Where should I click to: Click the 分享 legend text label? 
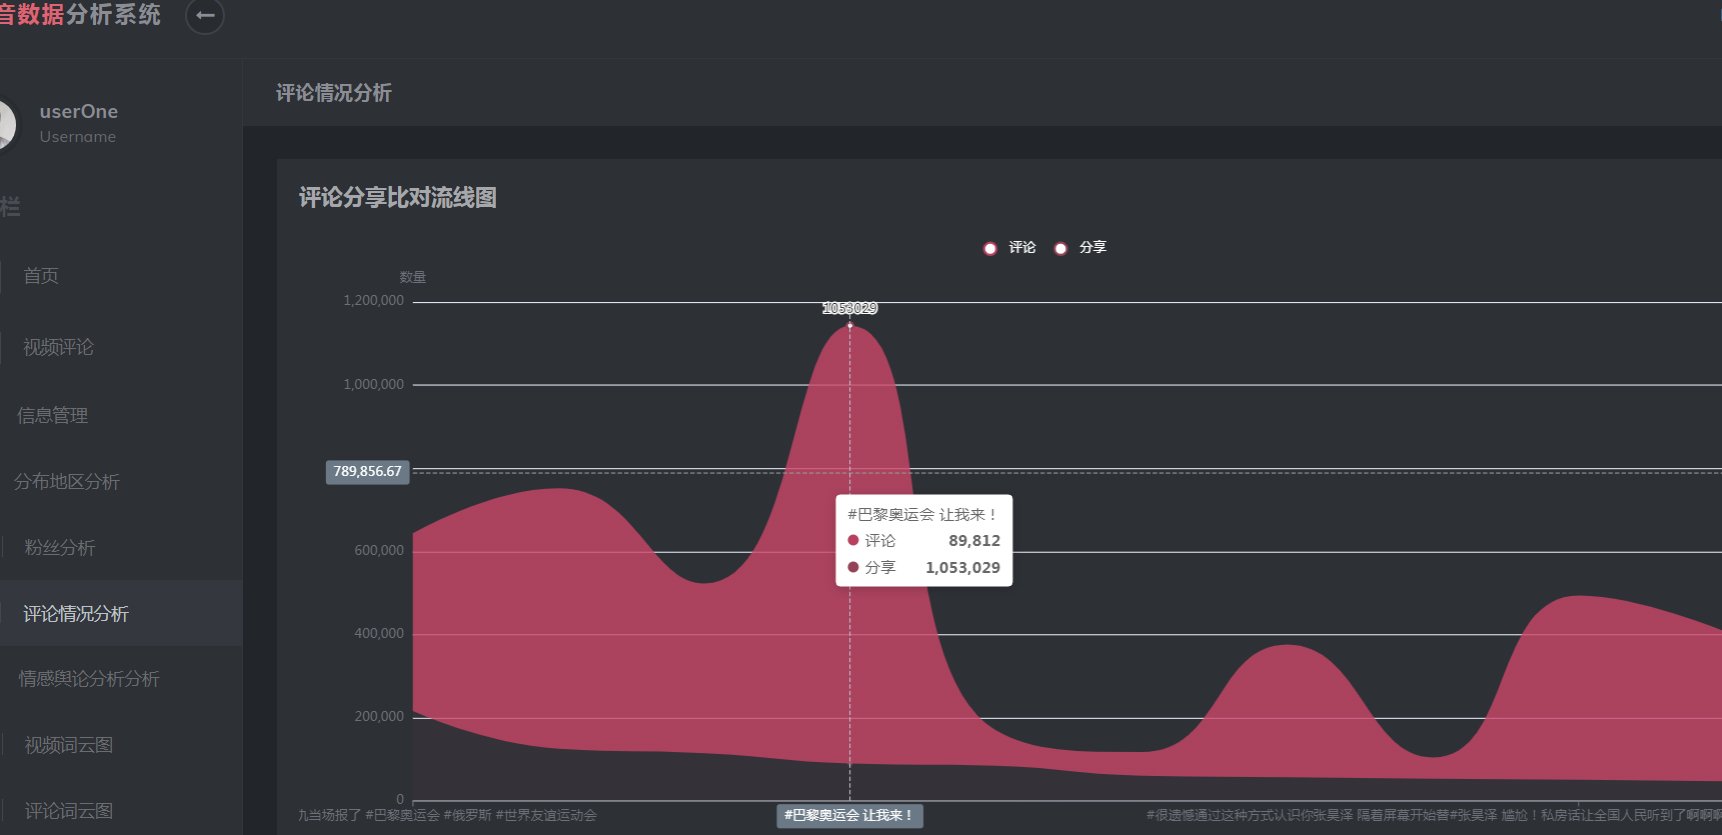[1093, 247]
